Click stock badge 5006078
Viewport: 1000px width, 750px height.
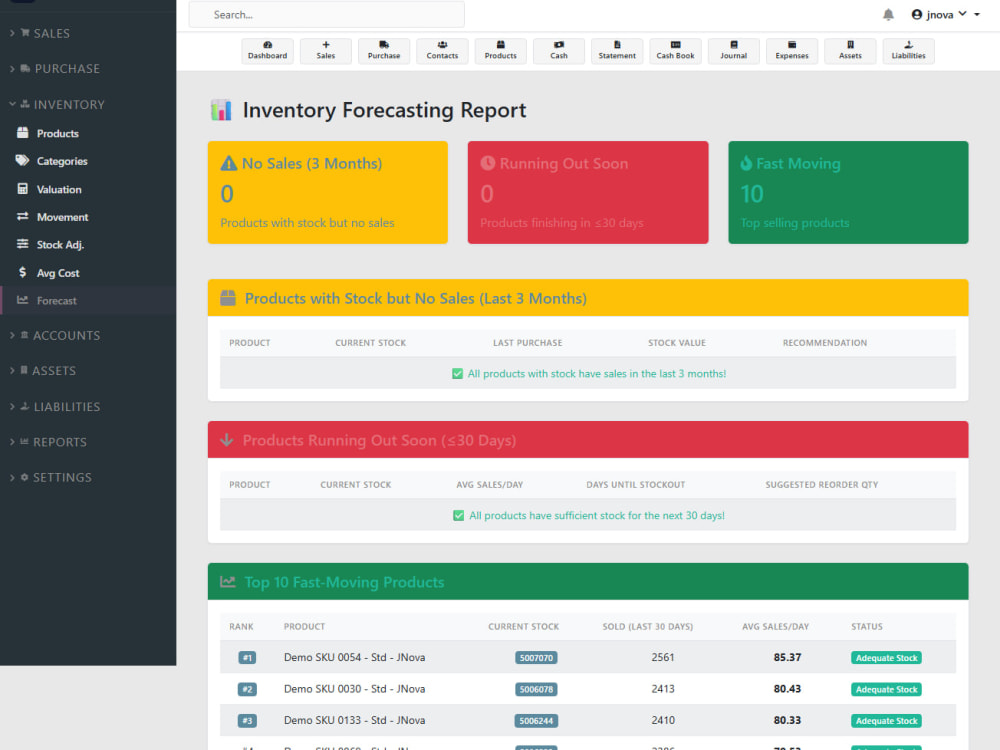coord(536,689)
